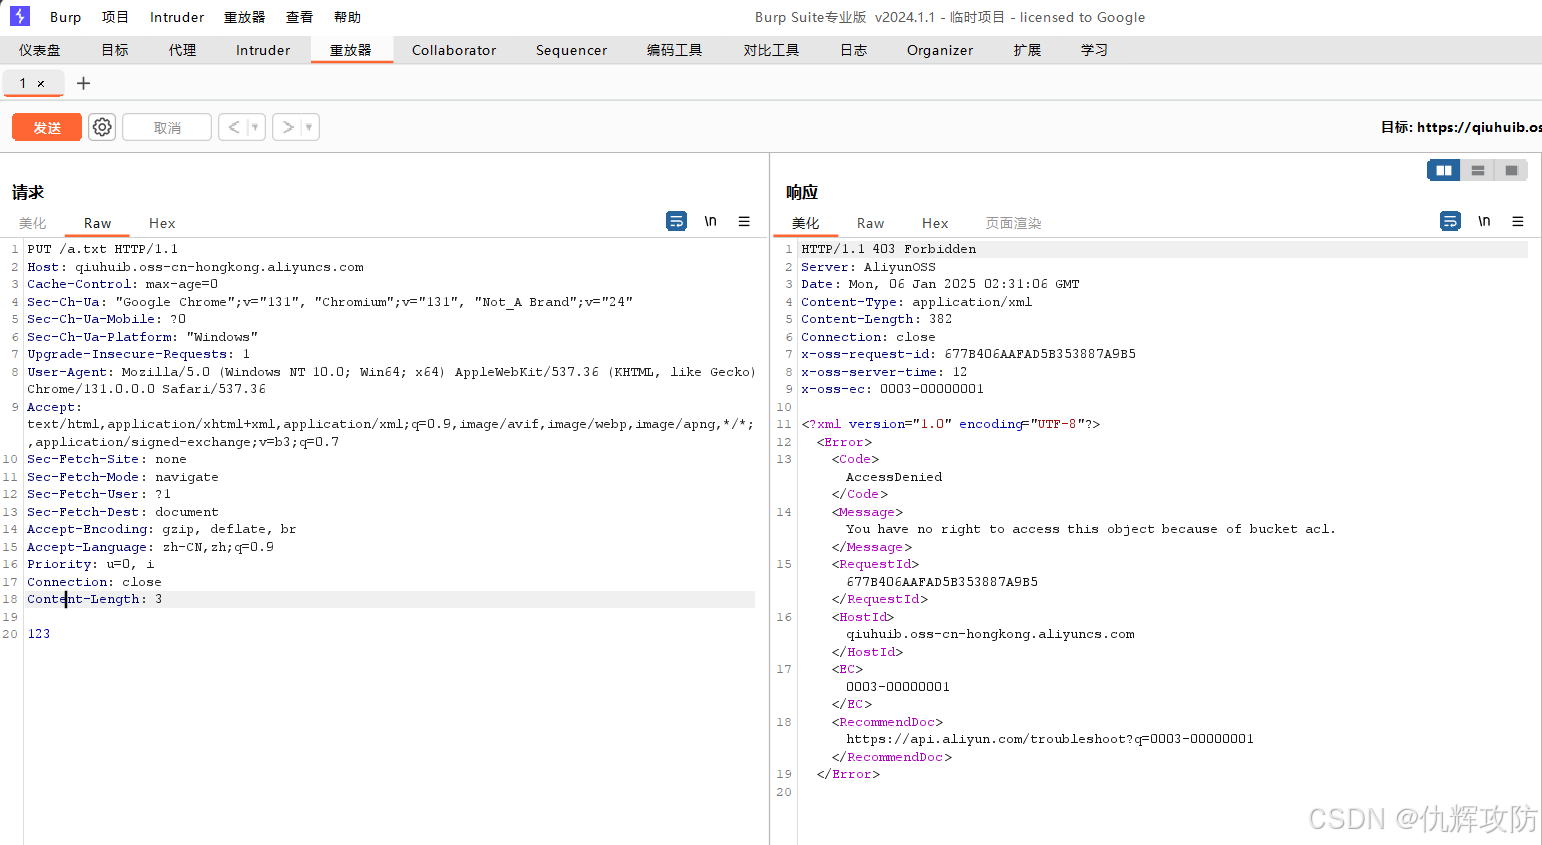Go forward to next request arrow
The height and width of the screenshot is (845, 1542).
288,127
